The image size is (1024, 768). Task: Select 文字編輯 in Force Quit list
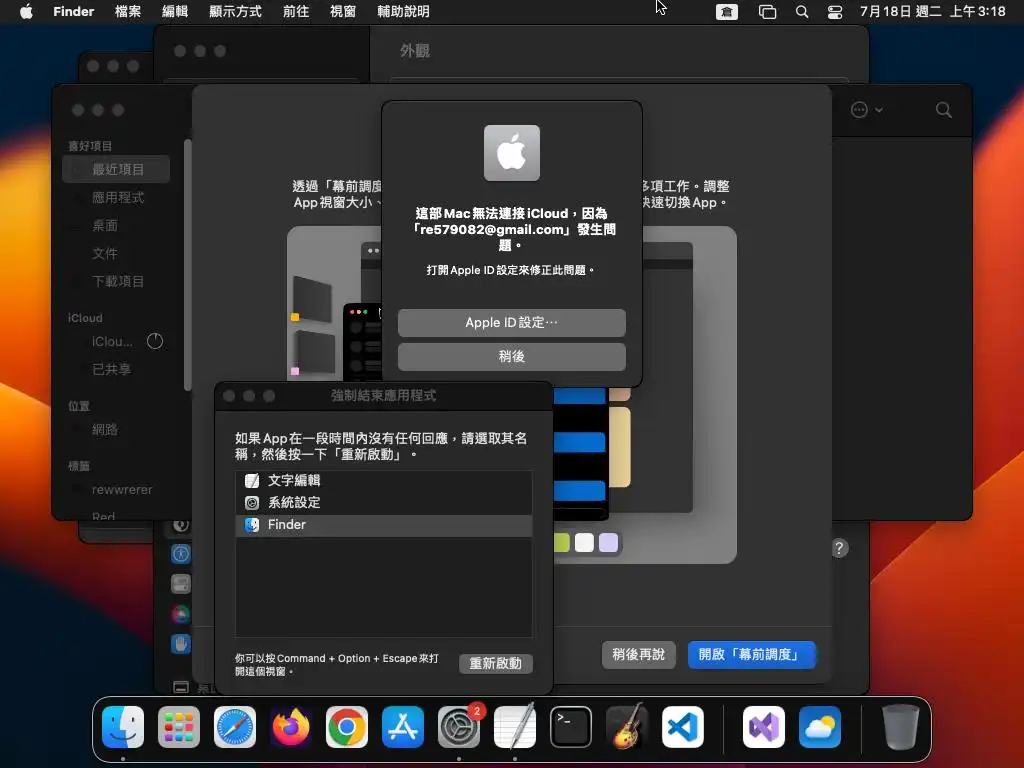[384, 481]
